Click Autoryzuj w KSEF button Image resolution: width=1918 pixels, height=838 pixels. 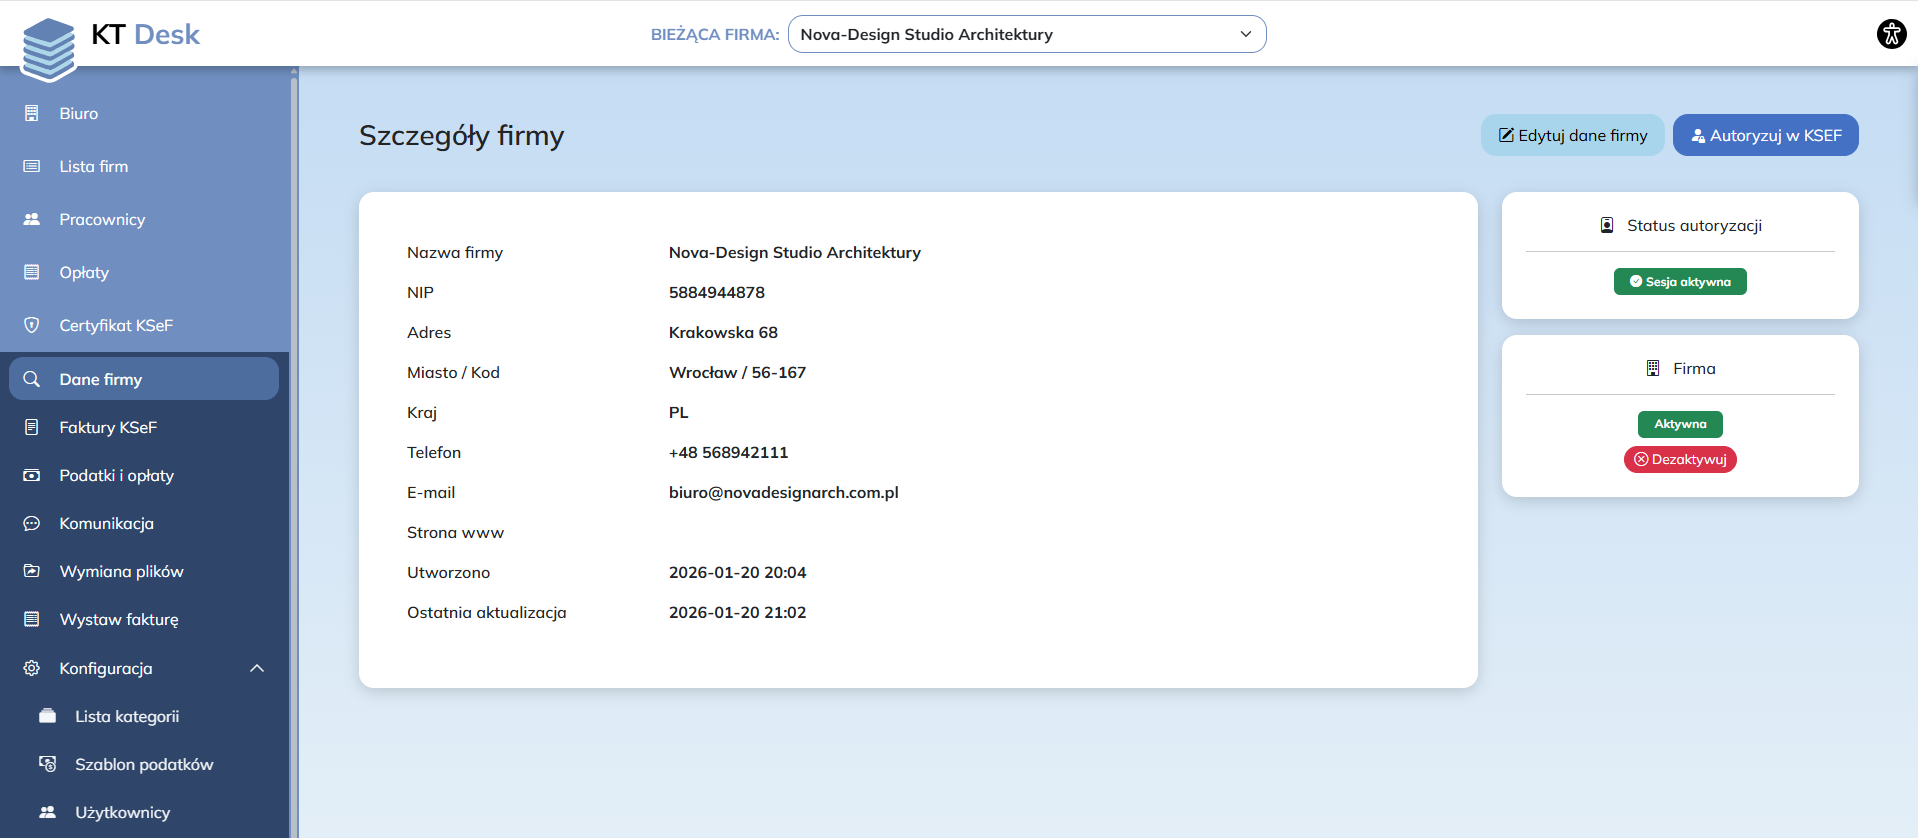pyautogui.click(x=1765, y=135)
